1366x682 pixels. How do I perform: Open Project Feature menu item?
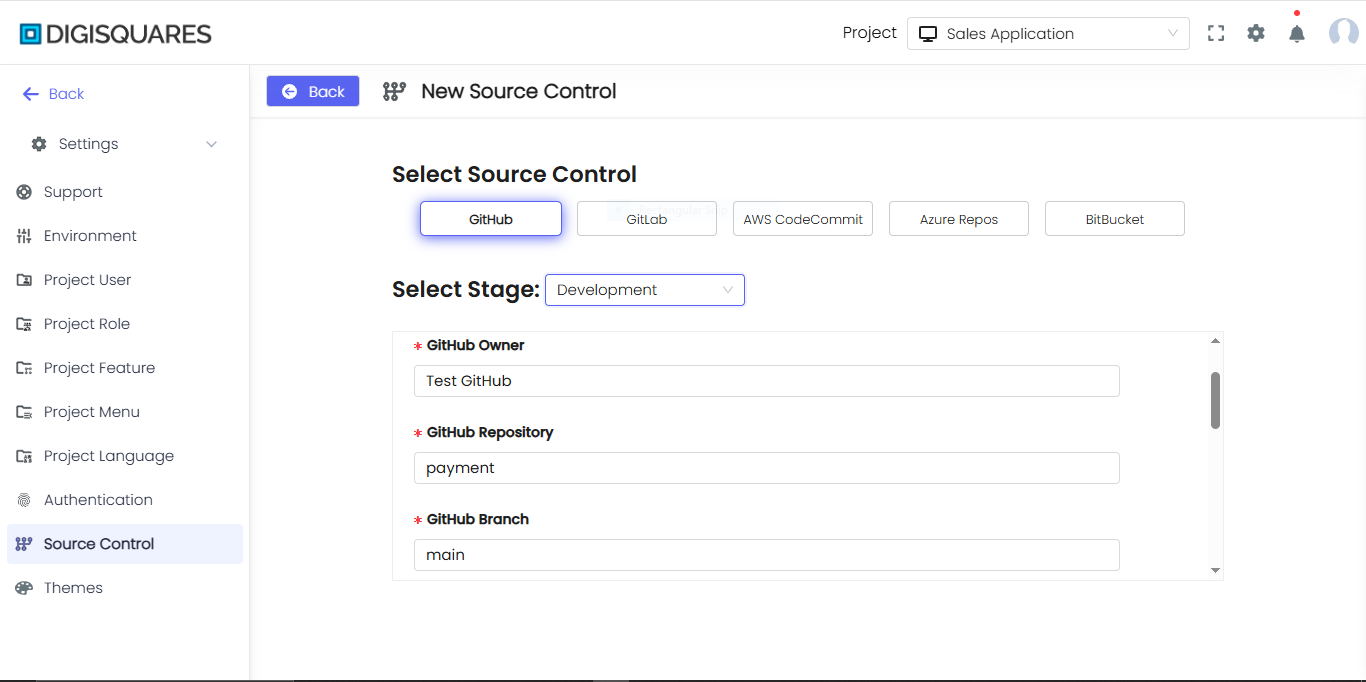tap(125, 368)
